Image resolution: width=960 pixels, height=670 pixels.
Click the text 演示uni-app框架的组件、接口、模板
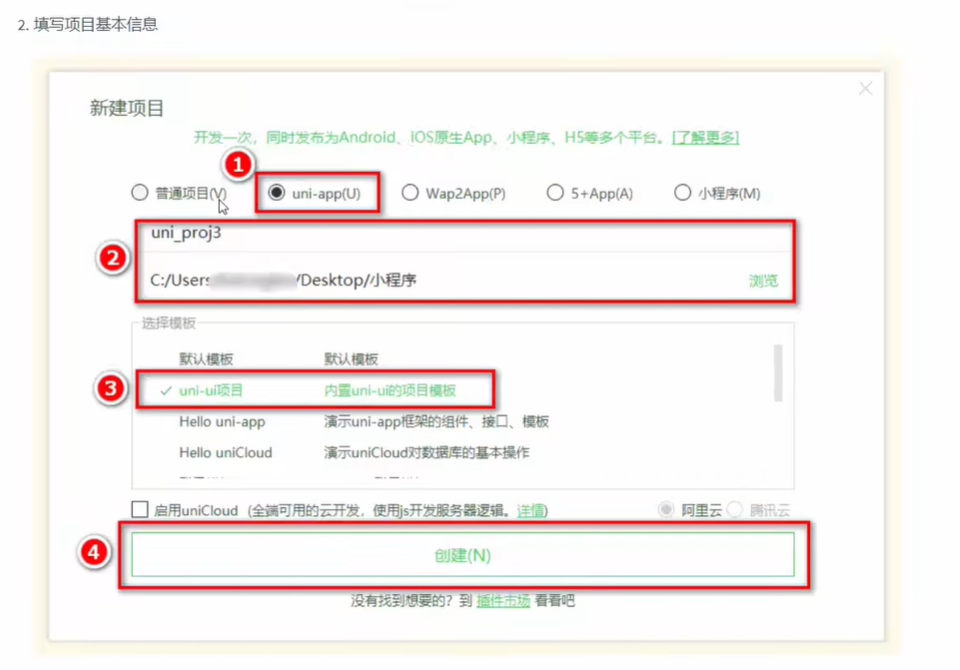(x=436, y=421)
